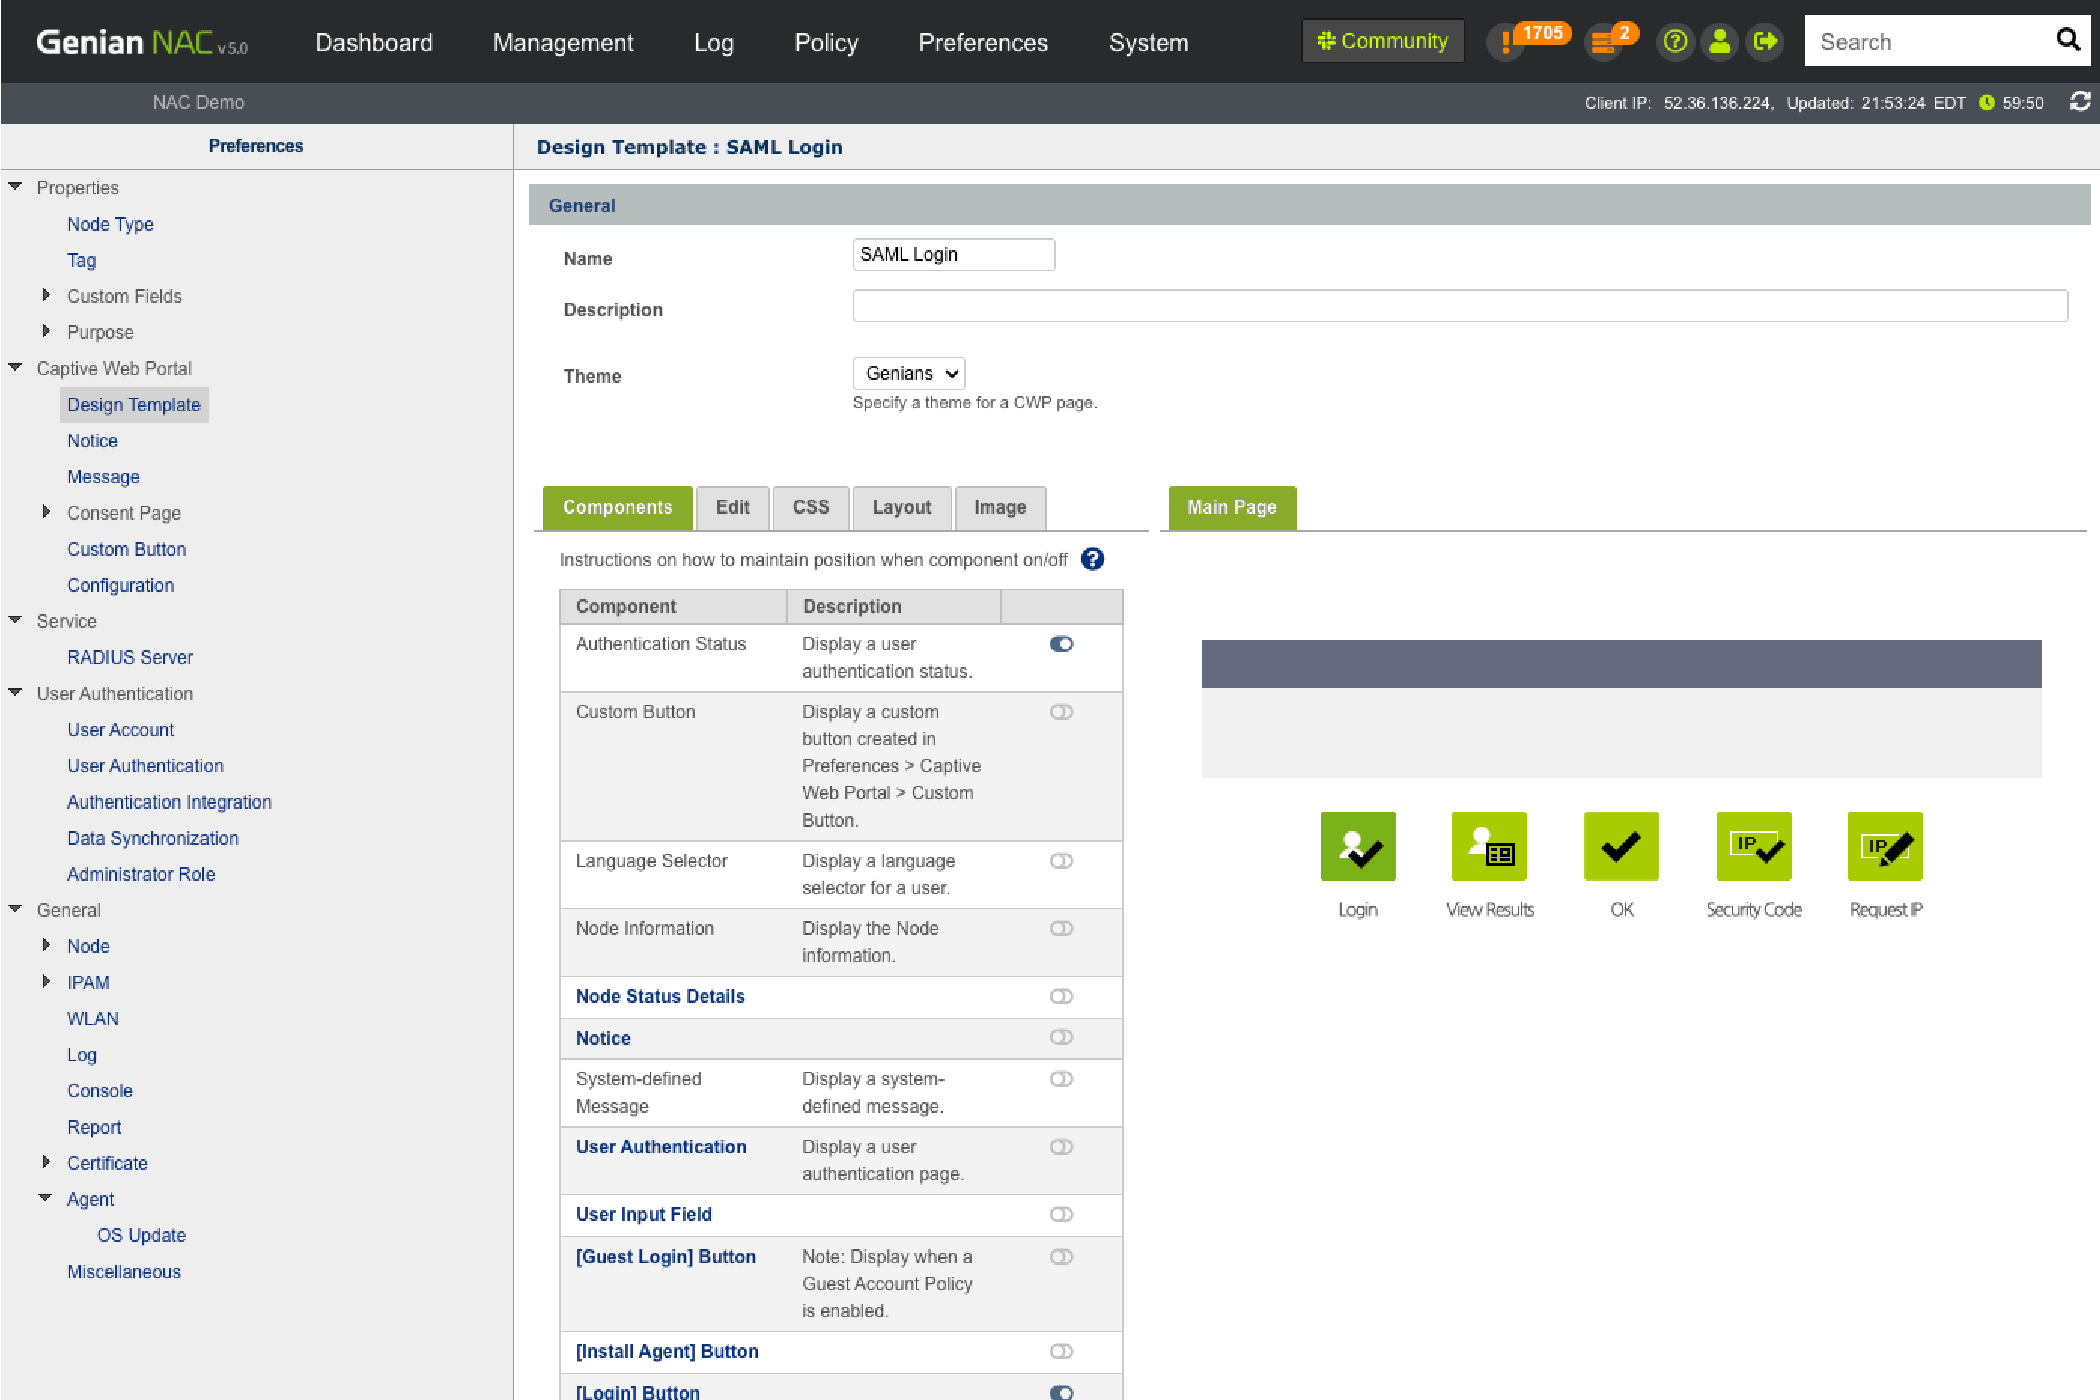Disable the Authentication Status component toggle

[x=1061, y=644]
